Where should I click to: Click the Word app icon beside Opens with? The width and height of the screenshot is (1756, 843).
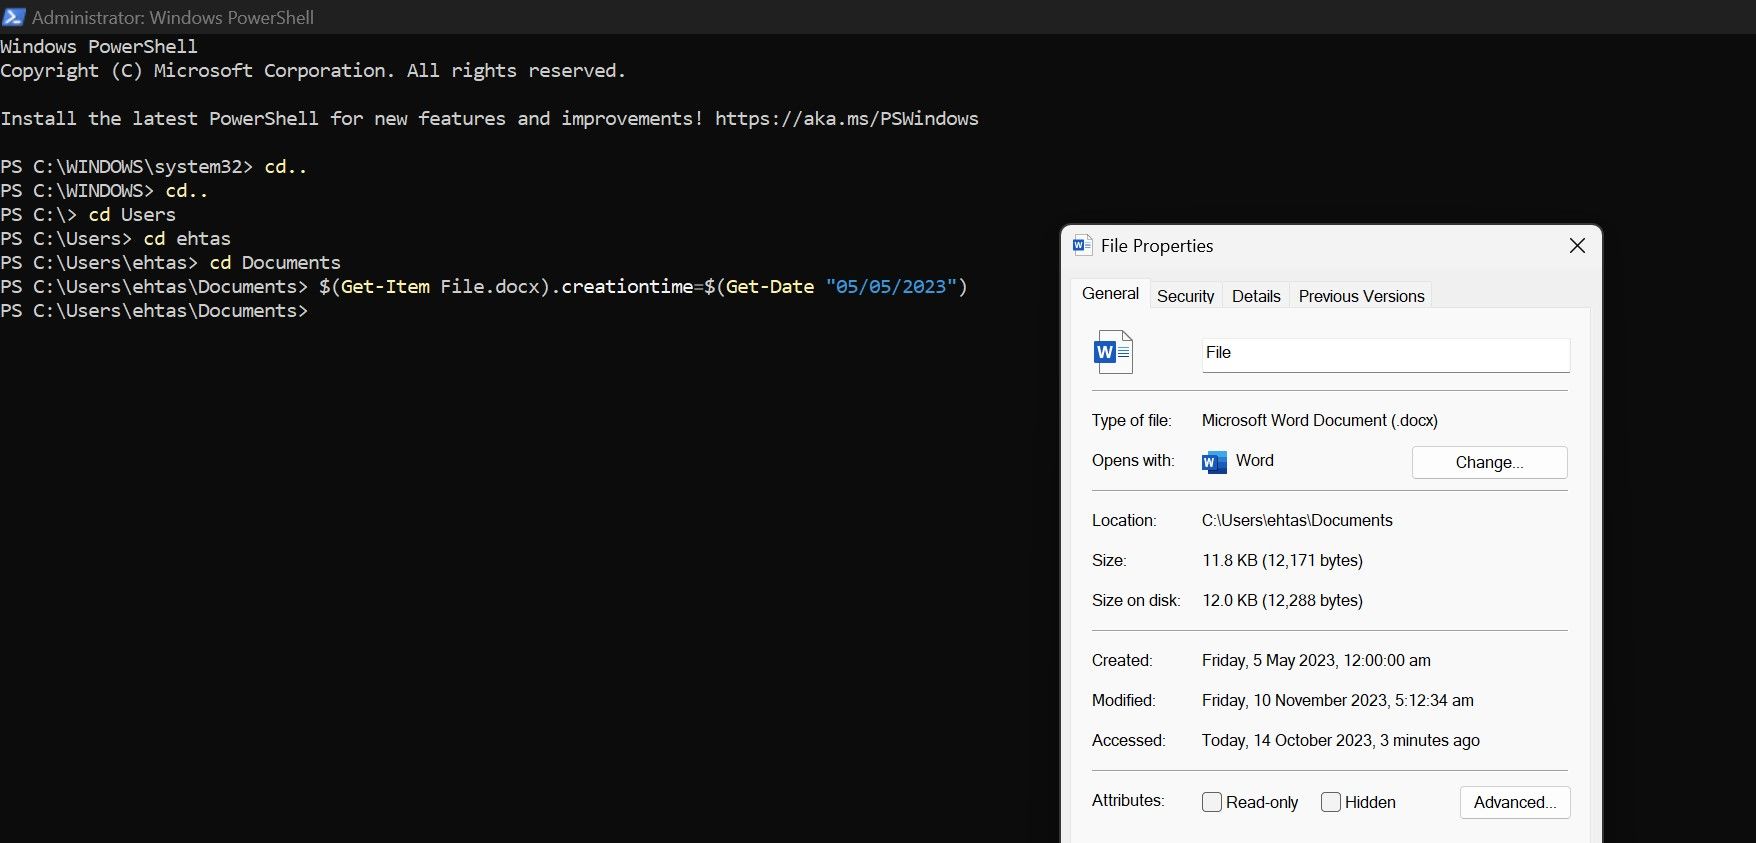[x=1214, y=461]
